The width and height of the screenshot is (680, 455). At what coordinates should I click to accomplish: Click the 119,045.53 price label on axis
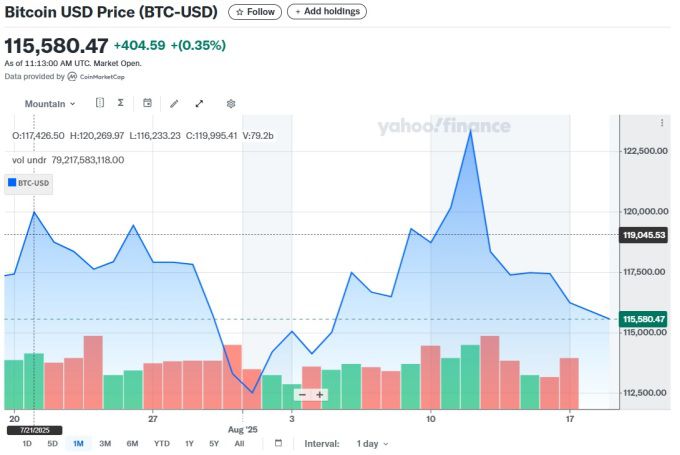click(x=643, y=235)
